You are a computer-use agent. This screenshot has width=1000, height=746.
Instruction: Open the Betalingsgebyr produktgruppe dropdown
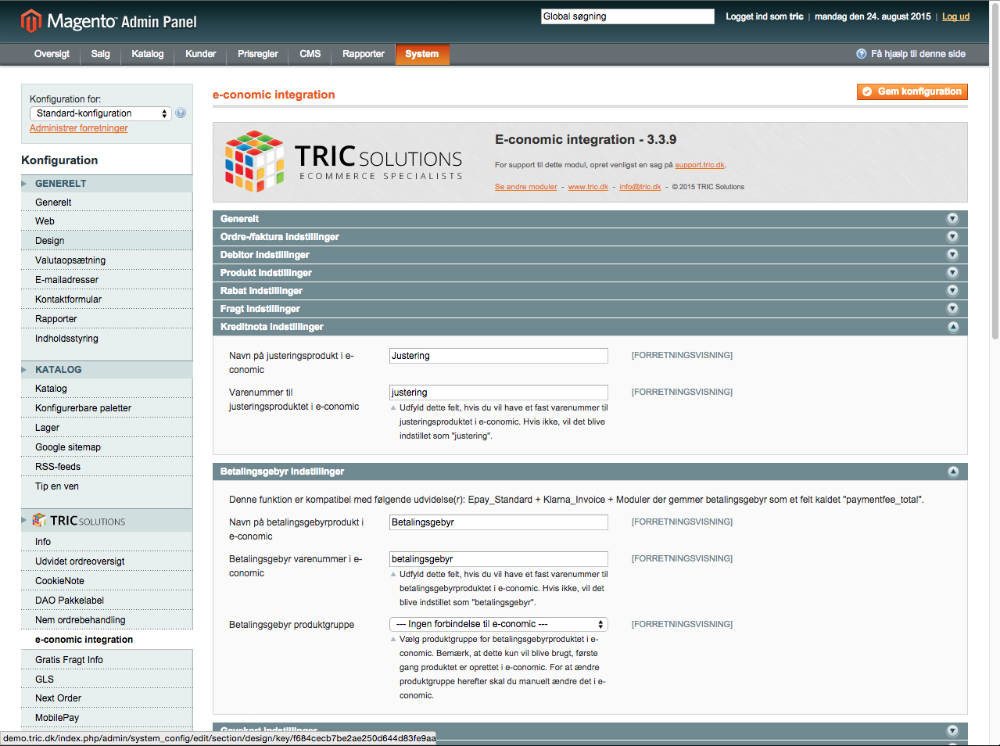(498, 623)
